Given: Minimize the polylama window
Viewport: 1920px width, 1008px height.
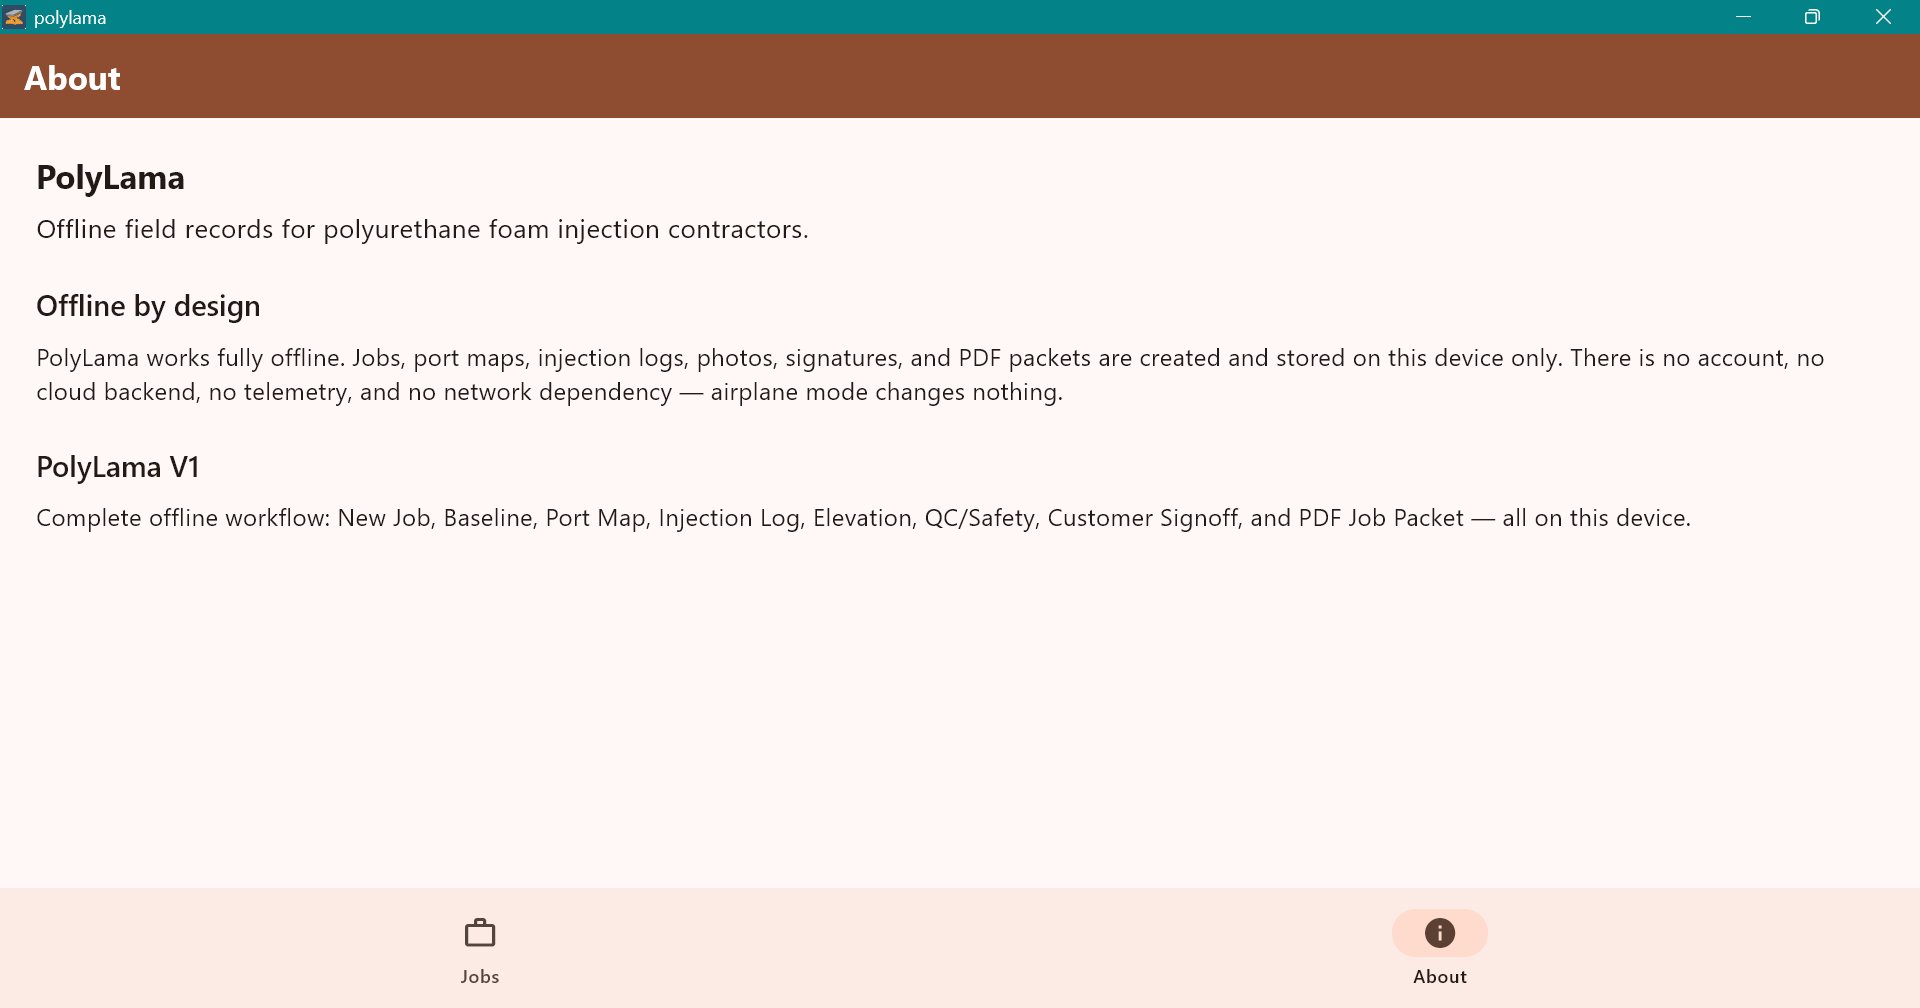Looking at the screenshot, I should pyautogui.click(x=1744, y=17).
